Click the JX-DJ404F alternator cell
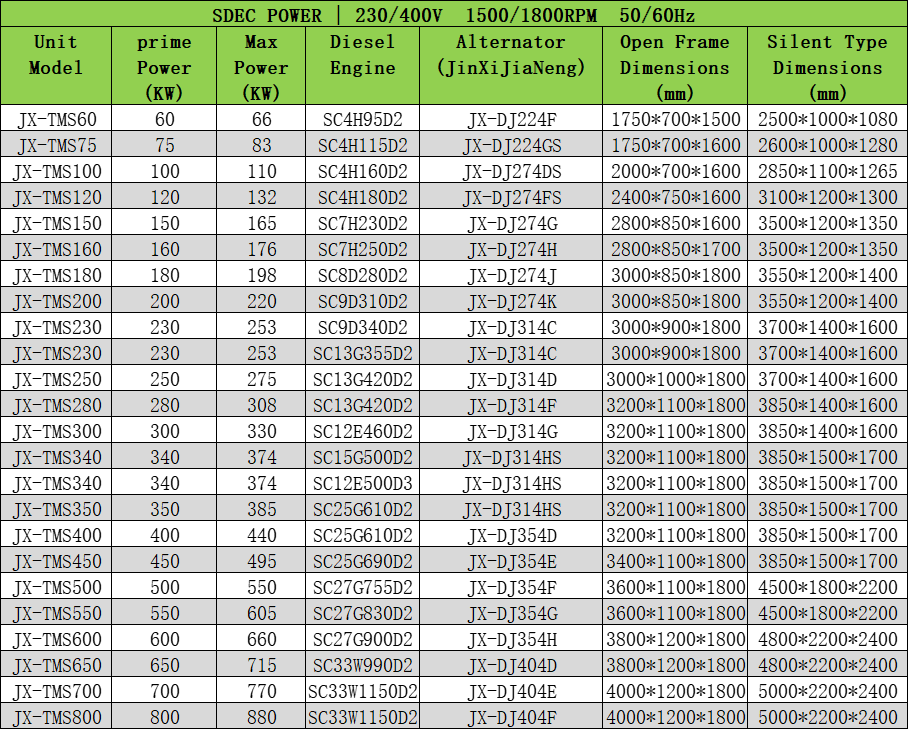 point(510,717)
